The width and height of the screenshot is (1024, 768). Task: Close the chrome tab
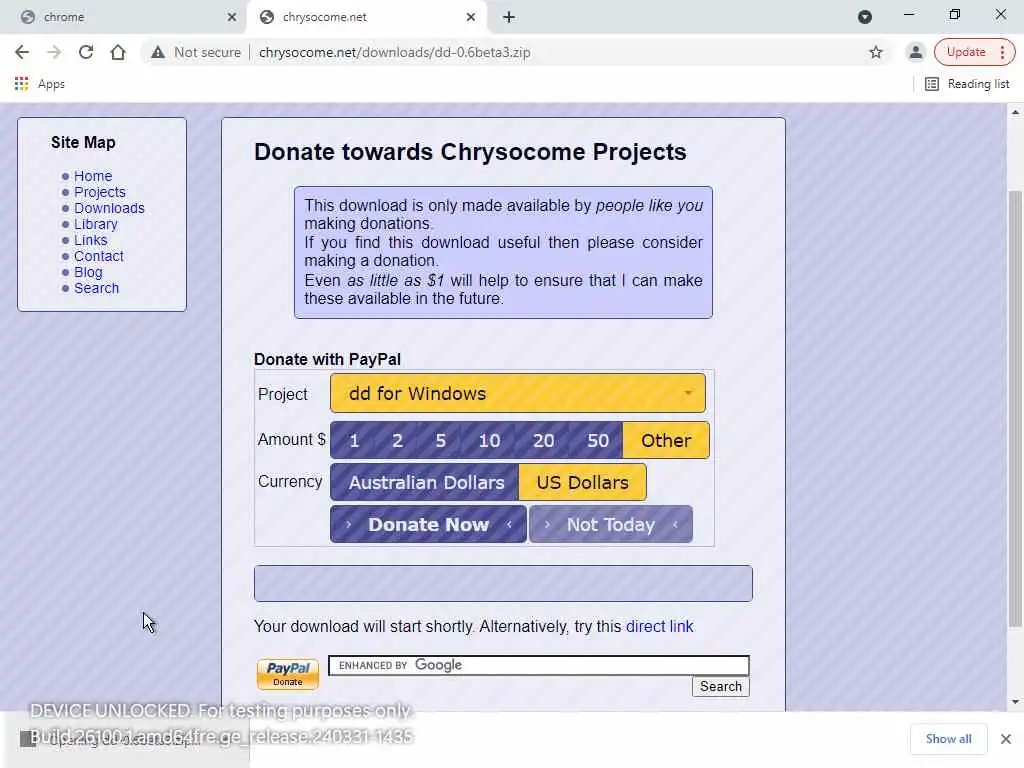click(231, 17)
